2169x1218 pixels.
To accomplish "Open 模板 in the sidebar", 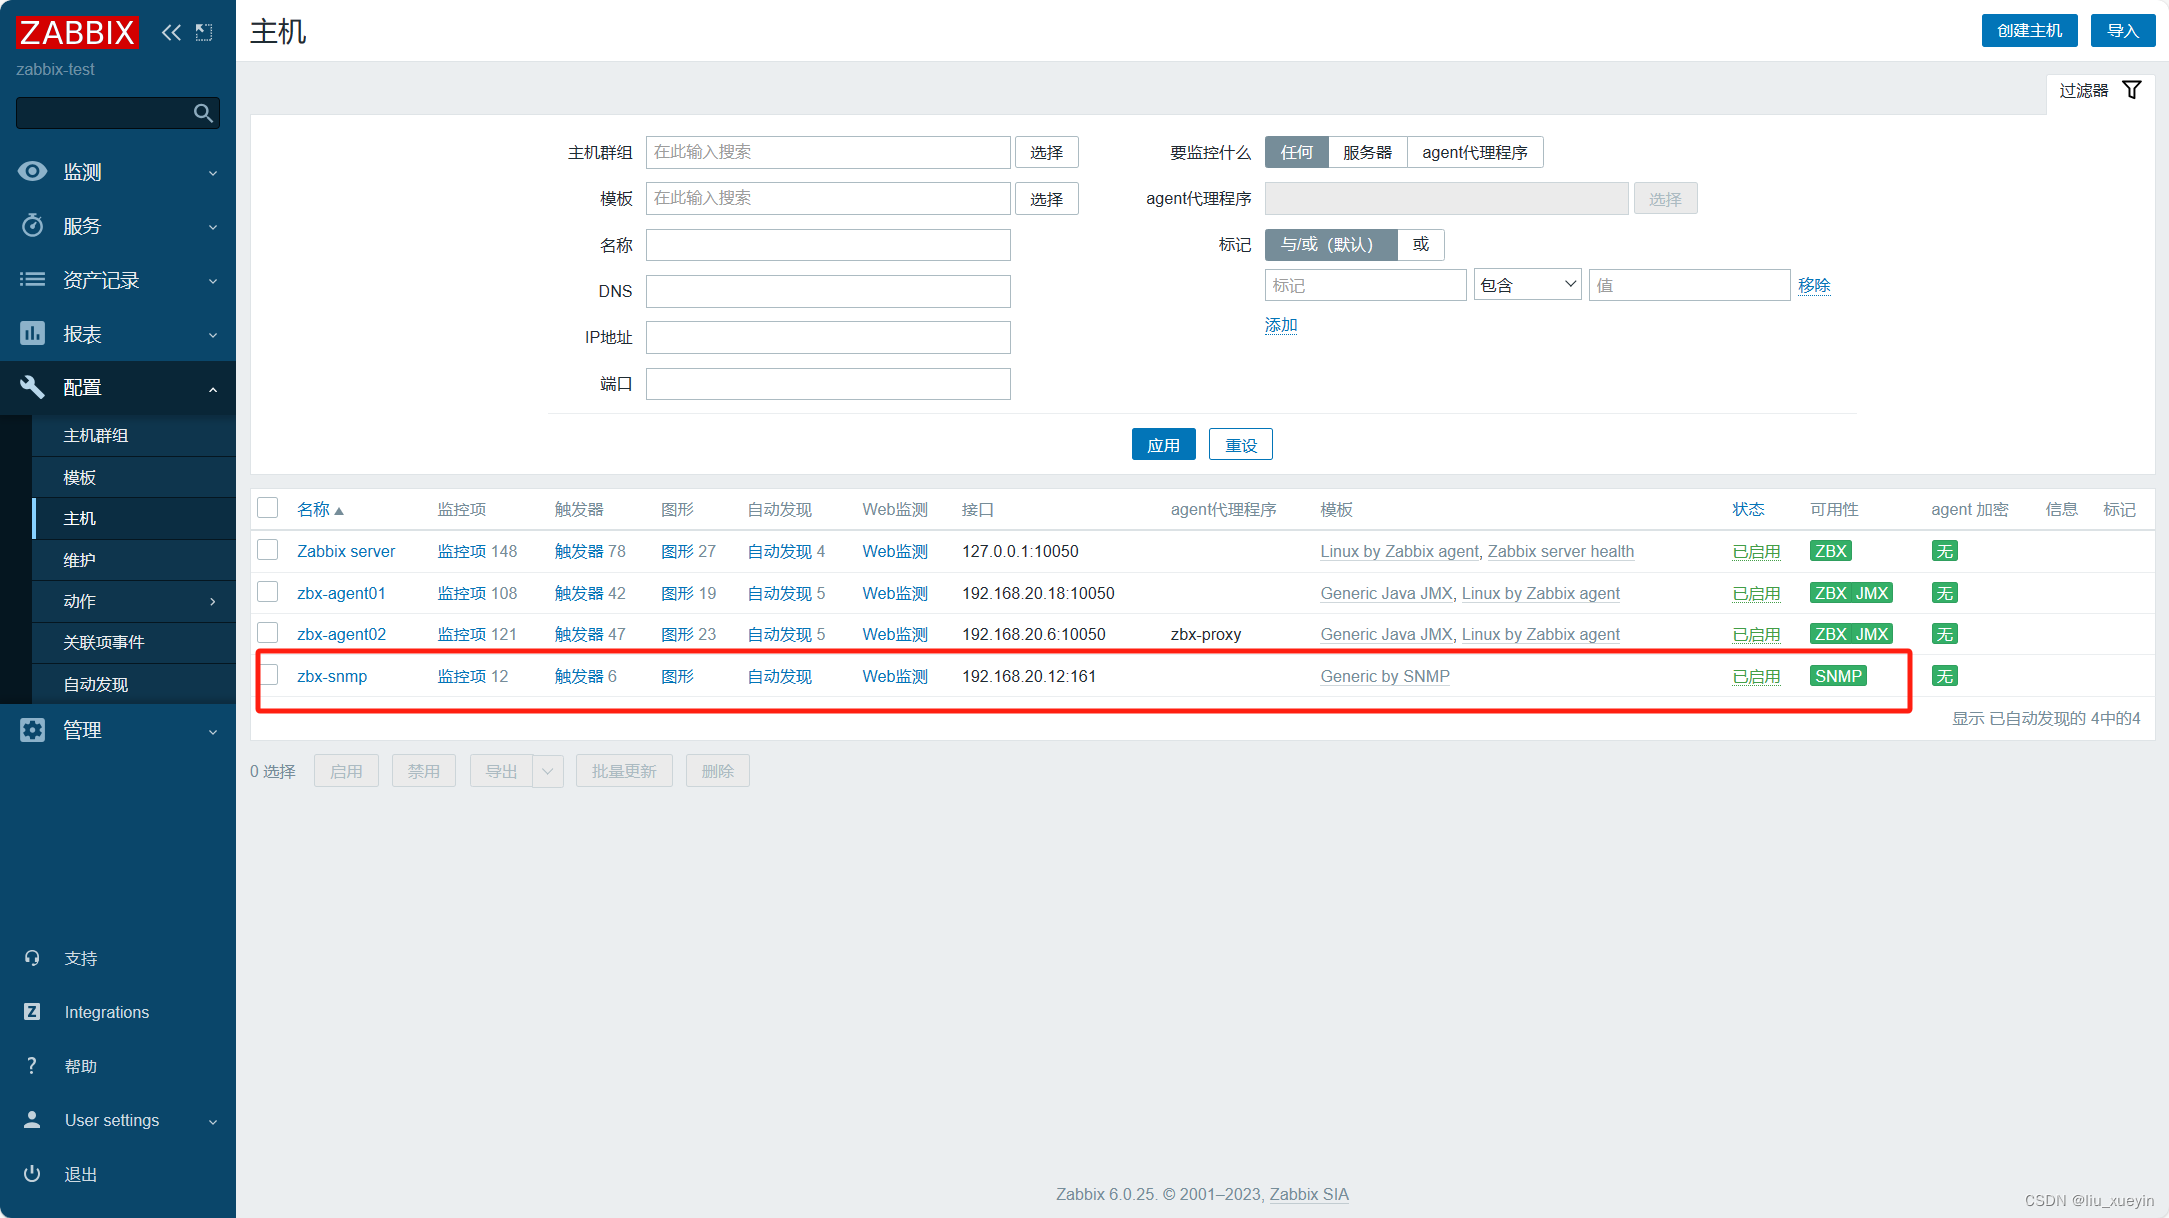I will [x=79, y=477].
